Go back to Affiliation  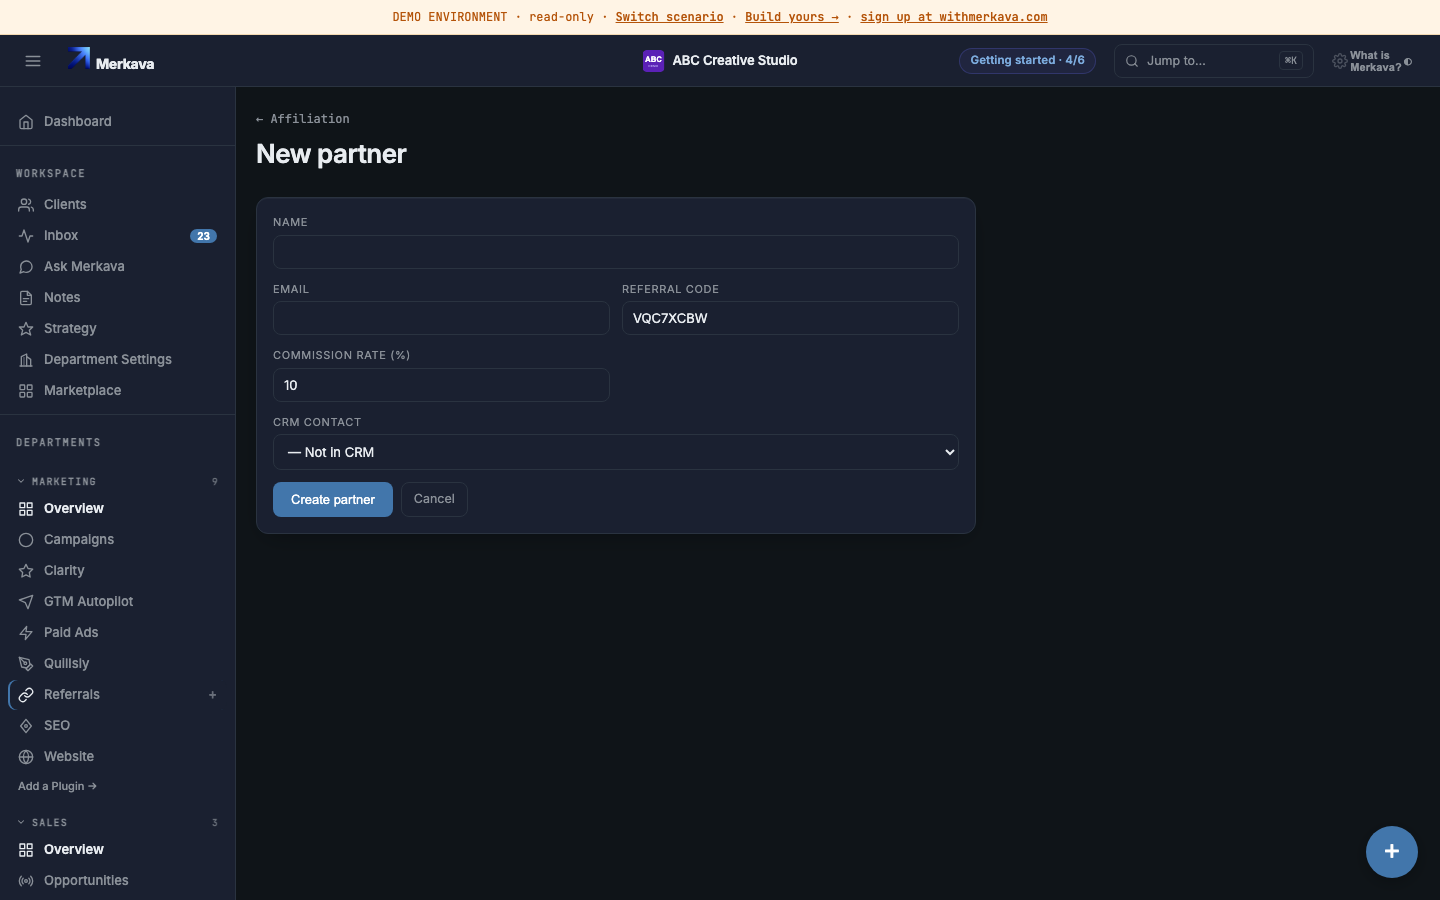coord(303,119)
